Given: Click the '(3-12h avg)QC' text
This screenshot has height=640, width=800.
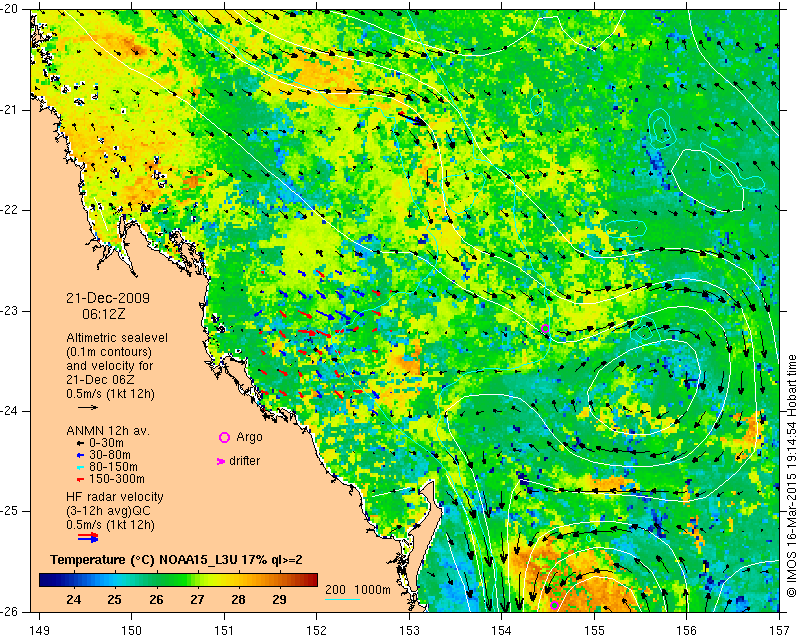Looking at the screenshot, I should coord(109,510).
